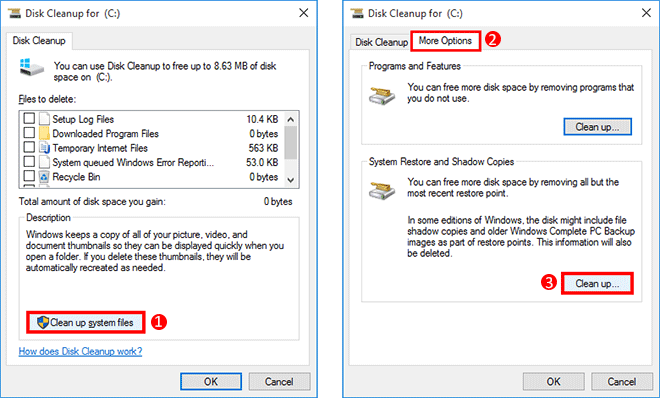Click the drive icon beside the Disk Cleanup description

(x=32, y=67)
